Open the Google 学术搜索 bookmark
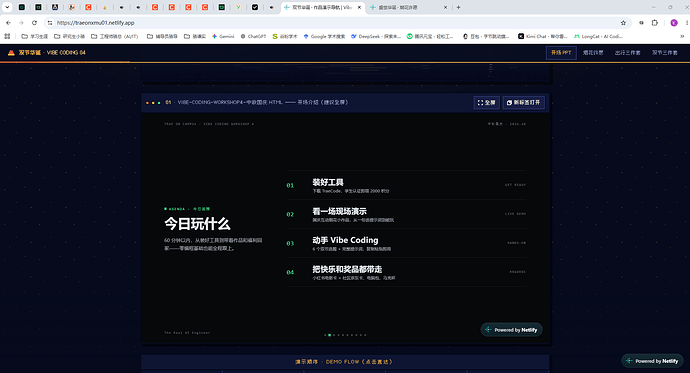 tap(324, 37)
